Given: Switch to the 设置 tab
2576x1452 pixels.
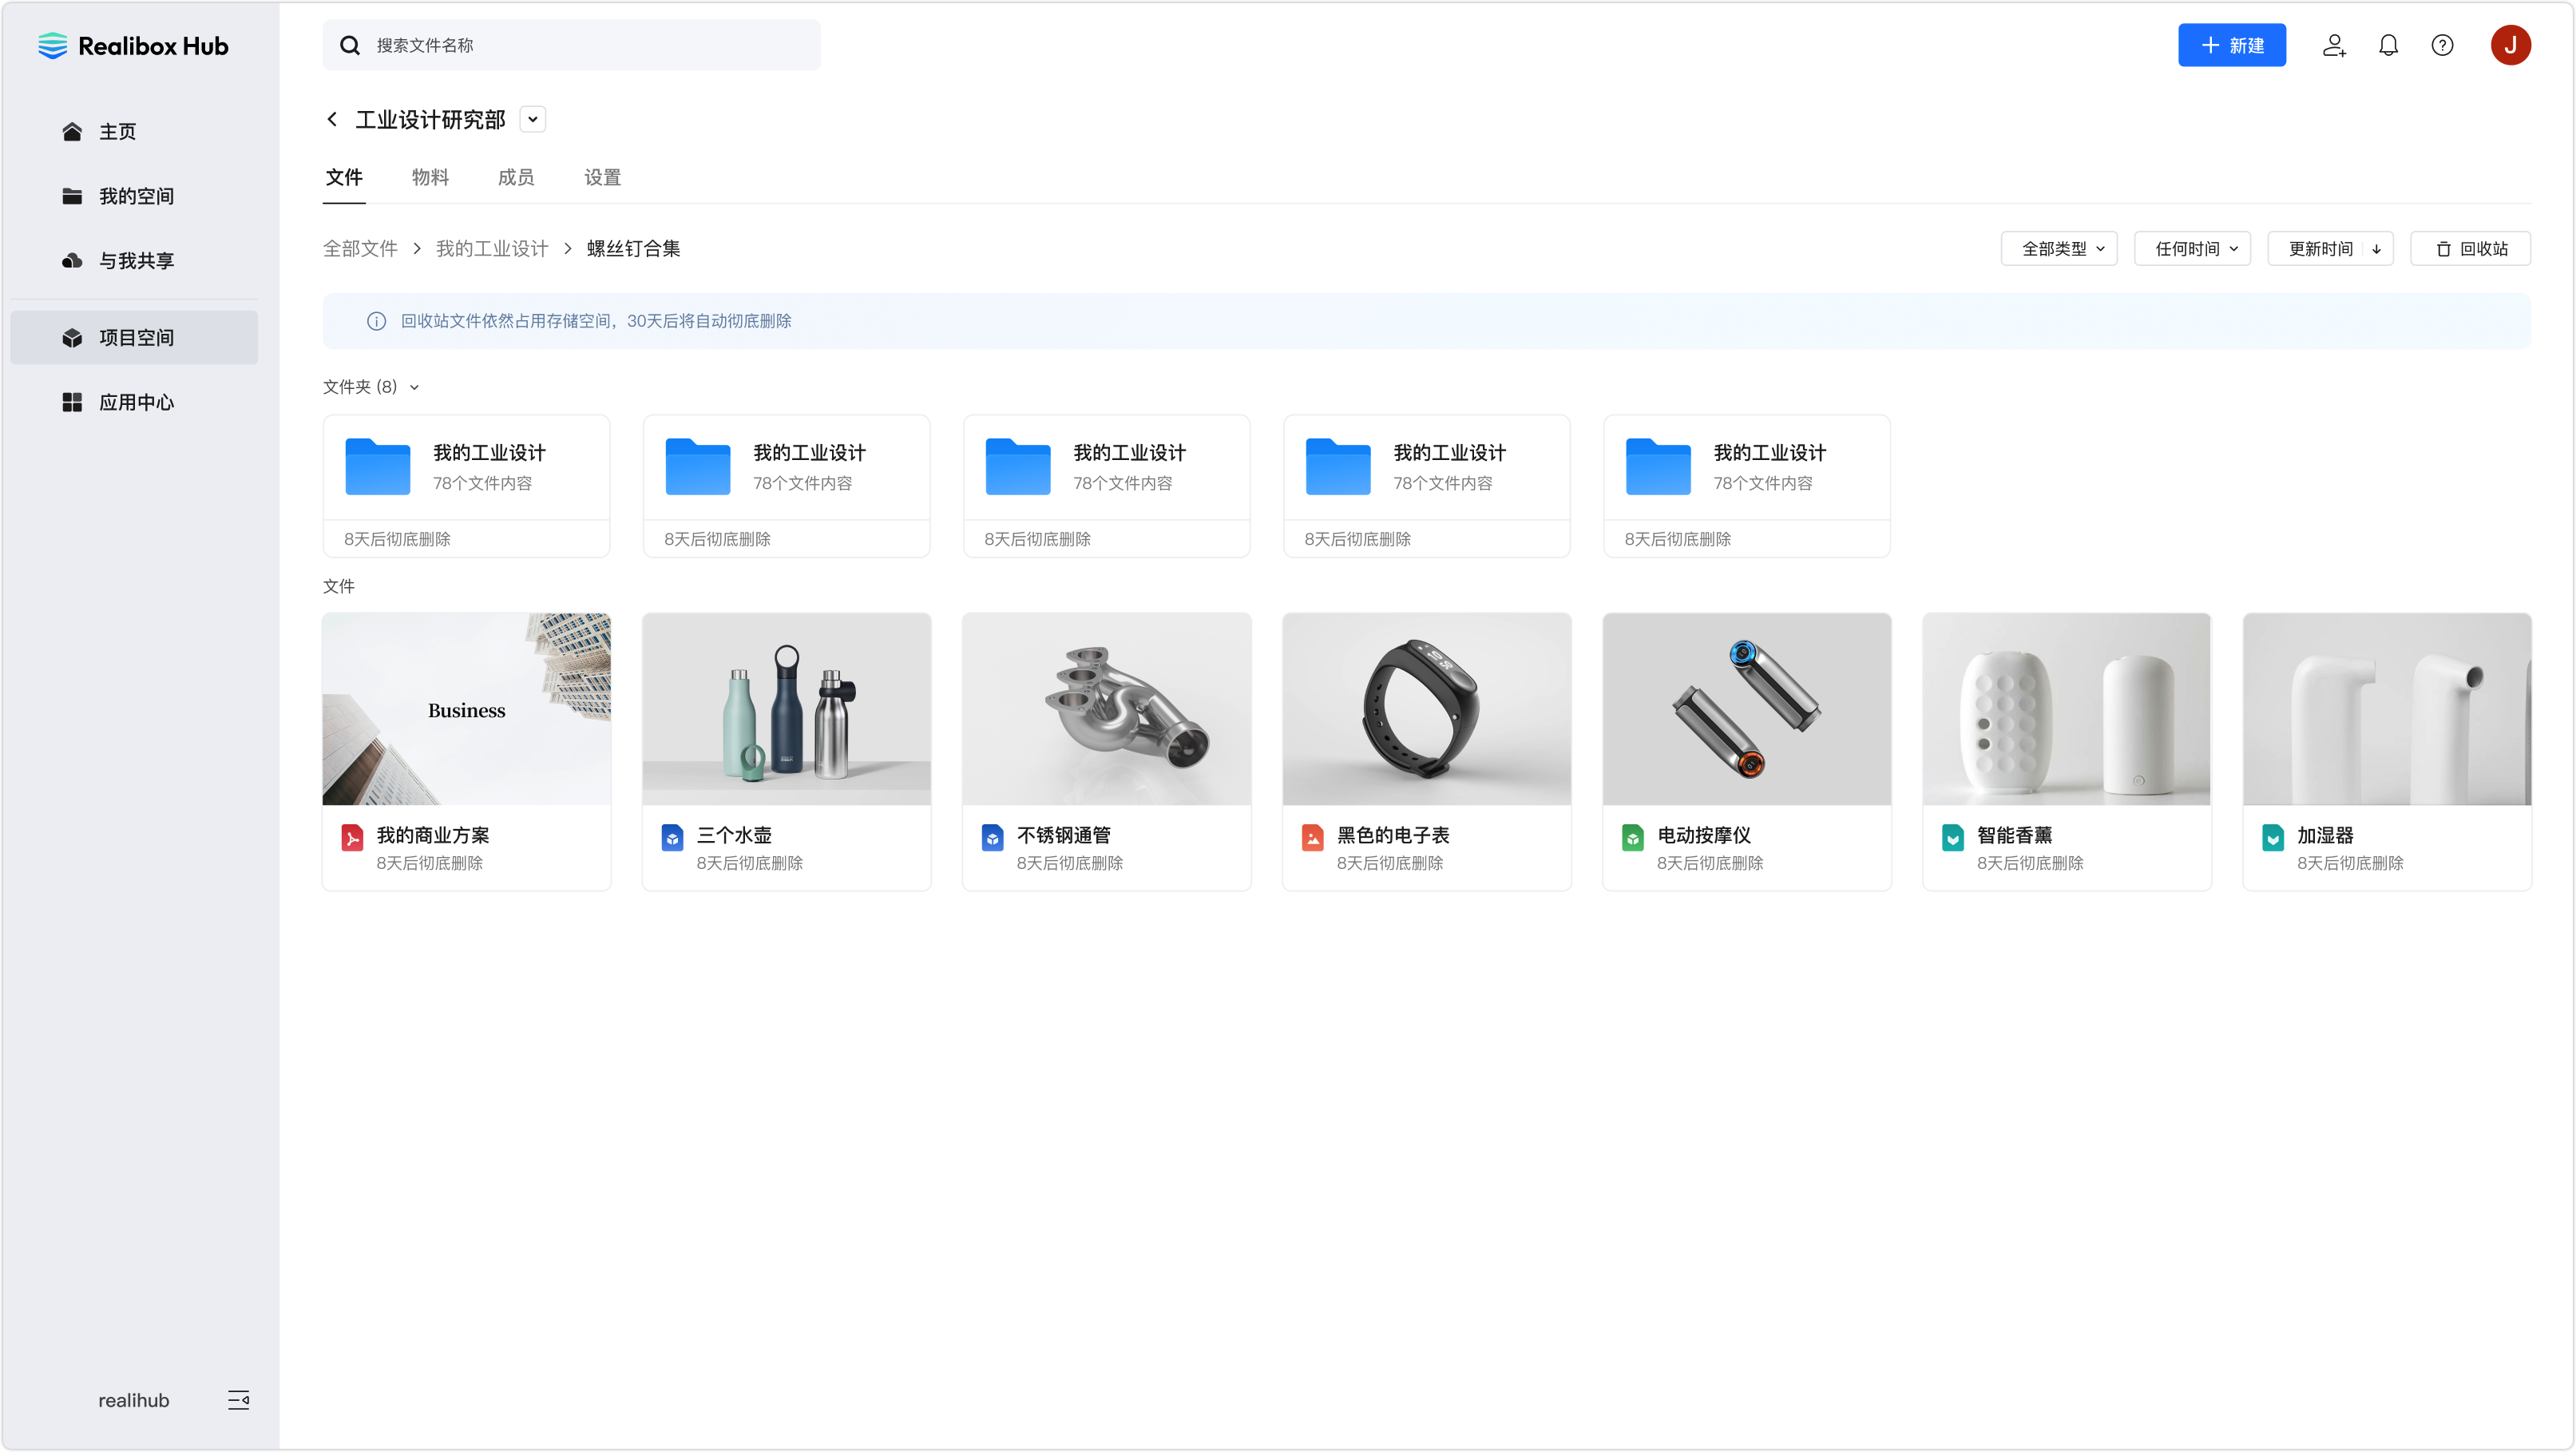Looking at the screenshot, I should tap(602, 177).
